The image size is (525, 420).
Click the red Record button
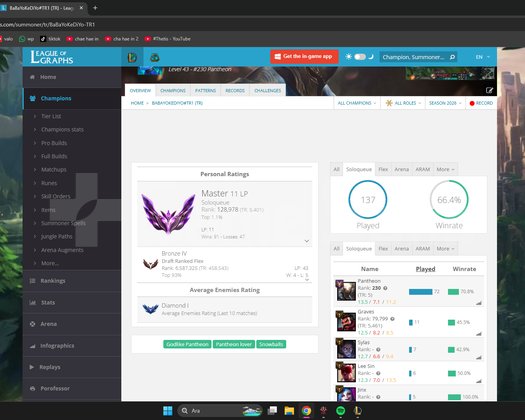coord(481,103)
